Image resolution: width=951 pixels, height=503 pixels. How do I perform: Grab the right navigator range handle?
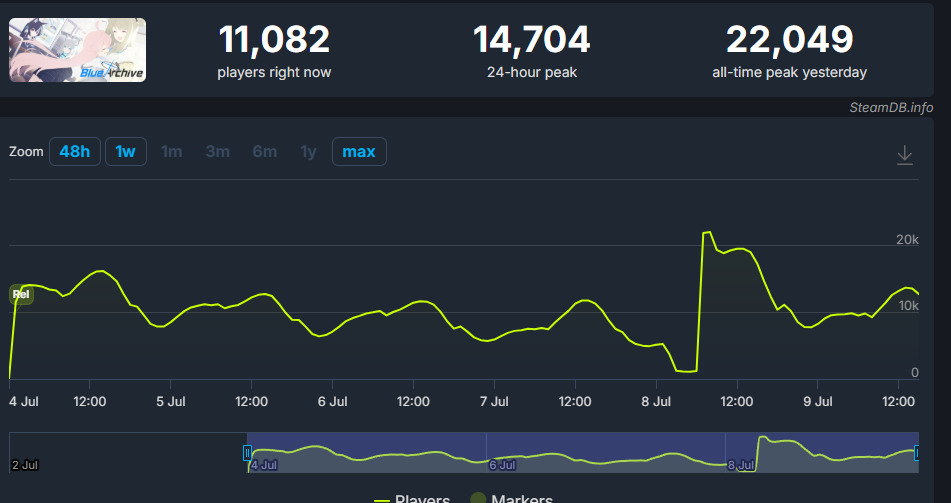(x=918, y=453)
